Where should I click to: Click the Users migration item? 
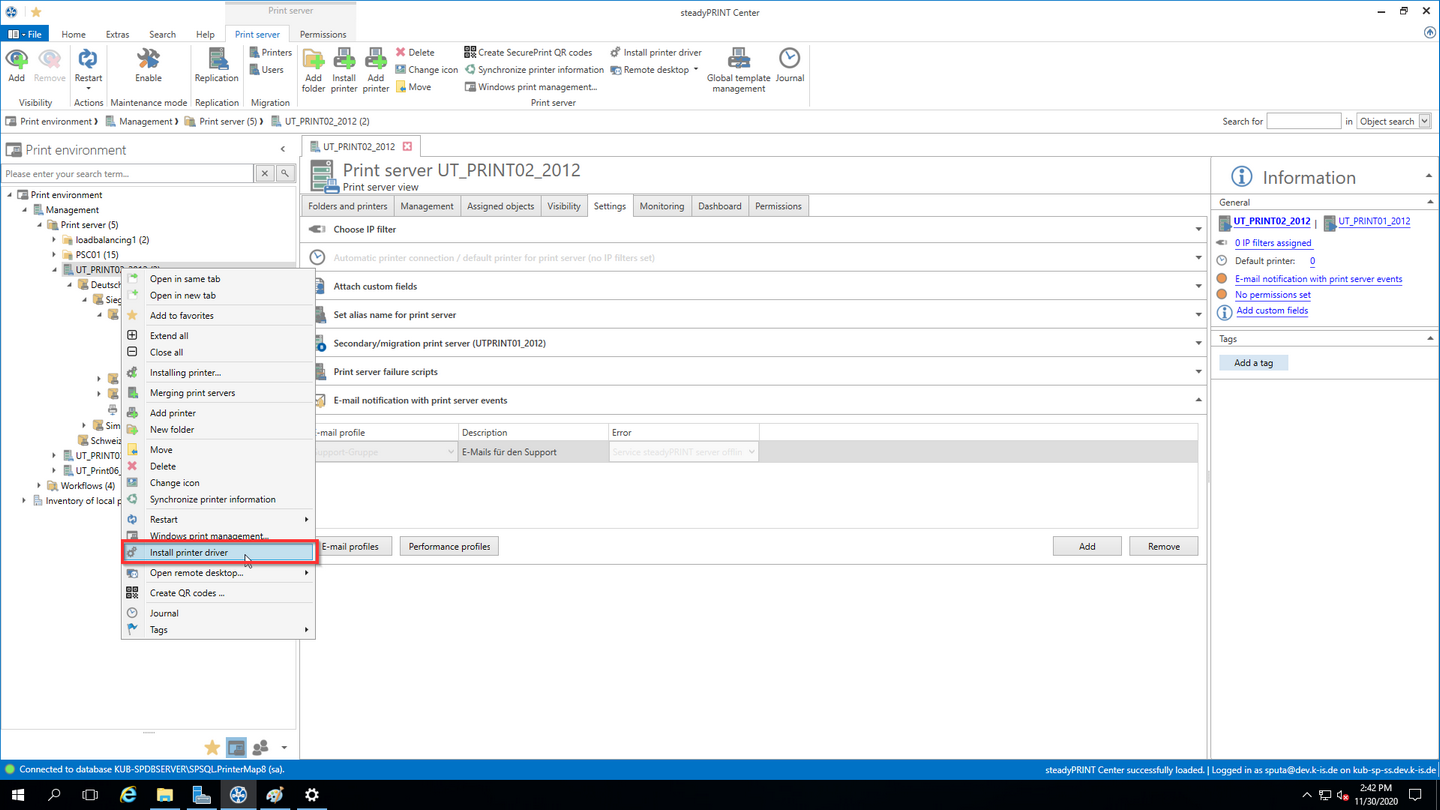point(266,70)
